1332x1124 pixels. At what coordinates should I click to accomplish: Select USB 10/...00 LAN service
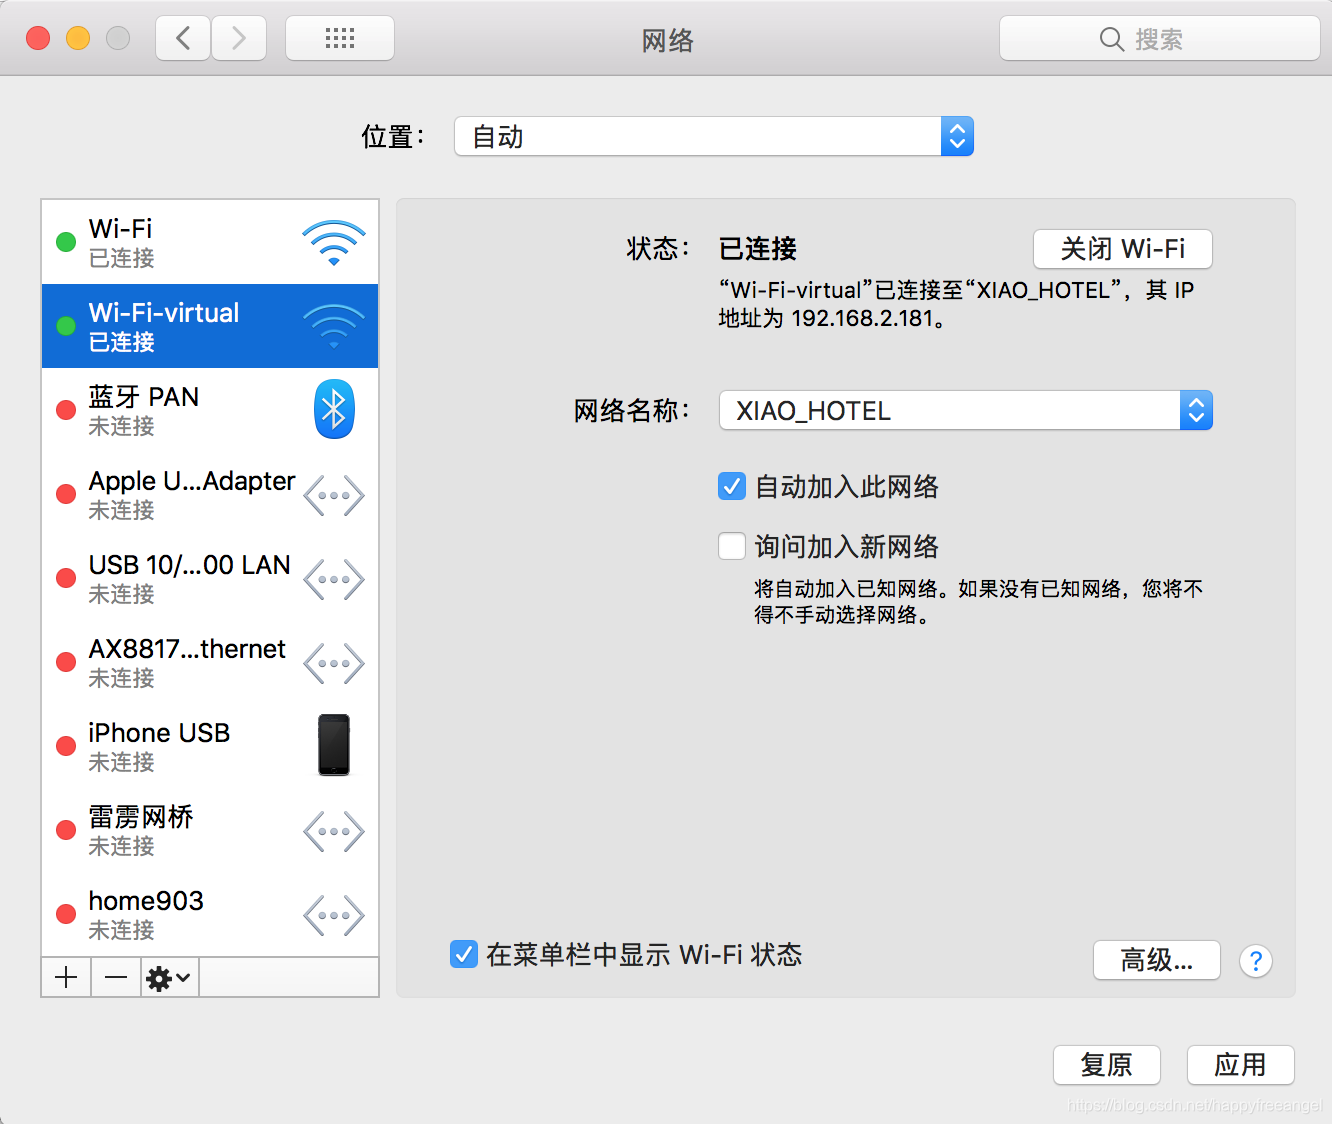pyautogui.click(x=210, y=578)
